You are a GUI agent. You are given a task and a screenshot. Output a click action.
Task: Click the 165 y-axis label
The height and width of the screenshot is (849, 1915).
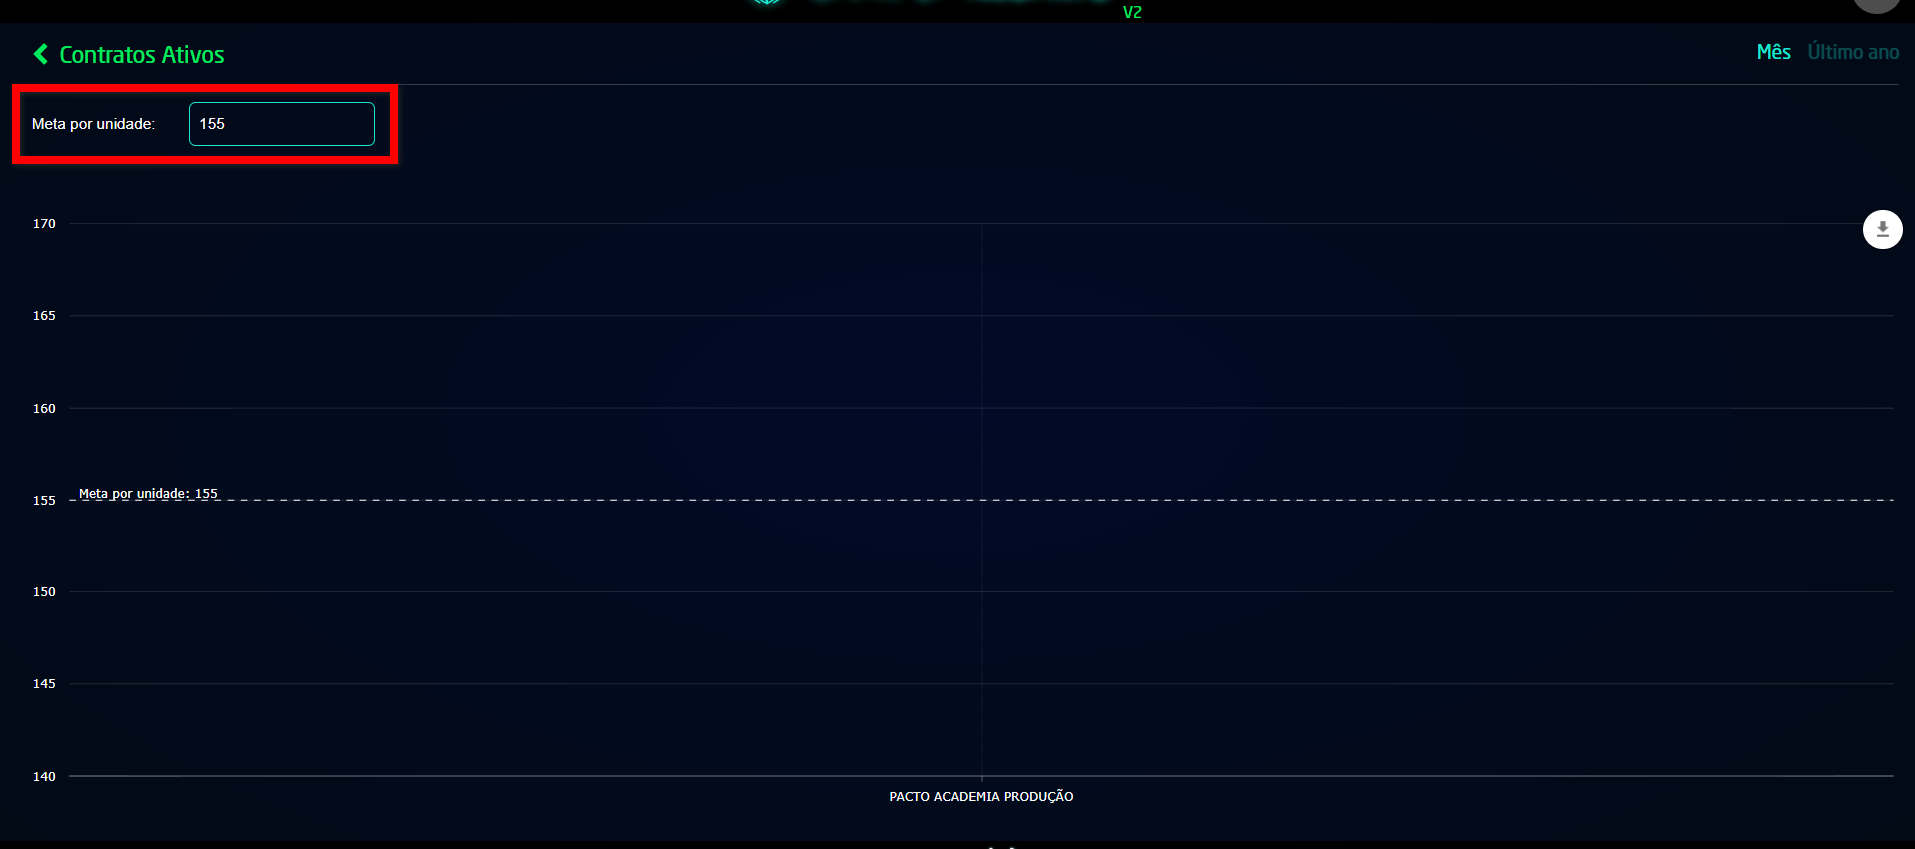pyautogui.click(x=44, y=316)
